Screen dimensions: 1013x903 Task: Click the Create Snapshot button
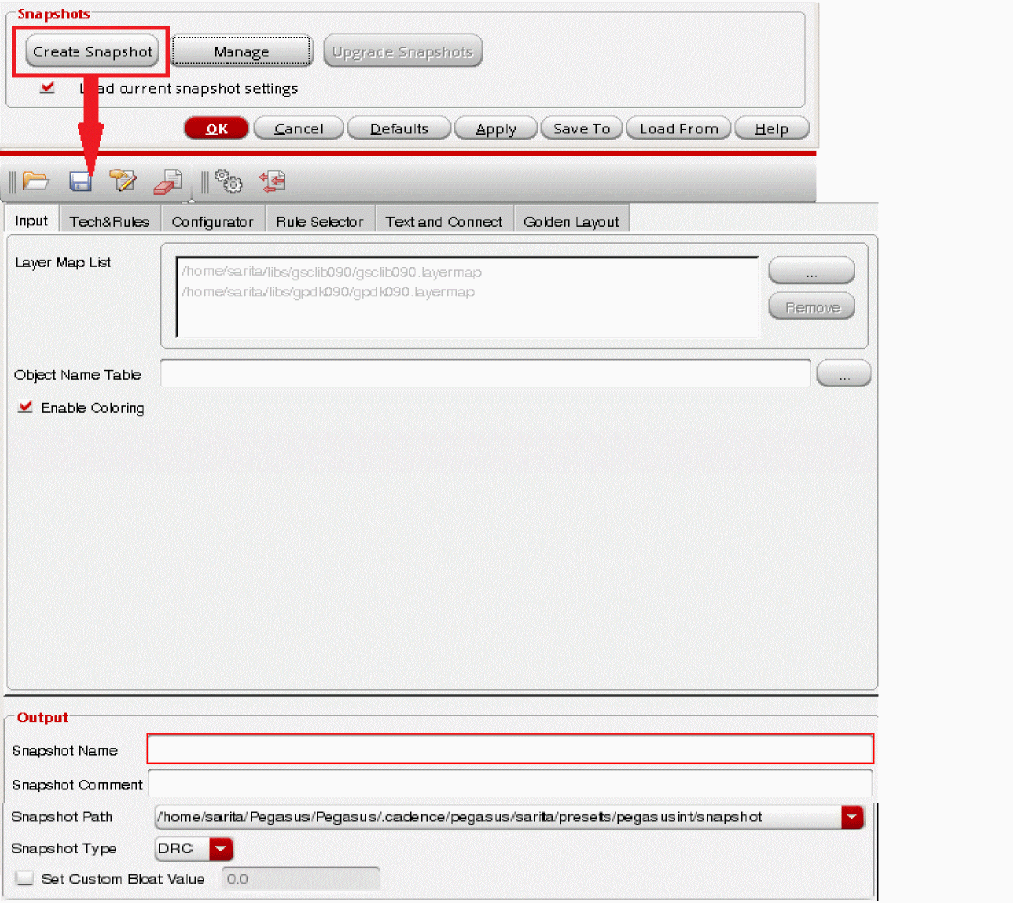point(92,52)
